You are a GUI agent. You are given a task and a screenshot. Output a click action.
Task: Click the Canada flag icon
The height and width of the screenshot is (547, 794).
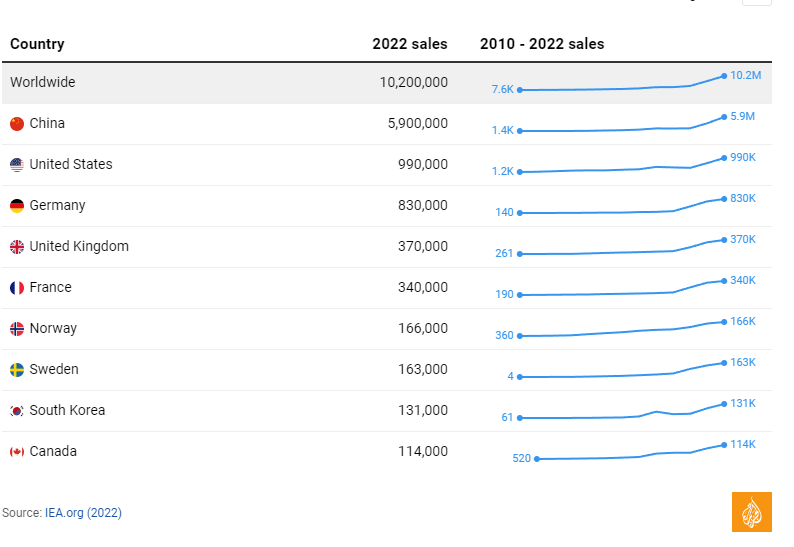(x=17, y=452)
